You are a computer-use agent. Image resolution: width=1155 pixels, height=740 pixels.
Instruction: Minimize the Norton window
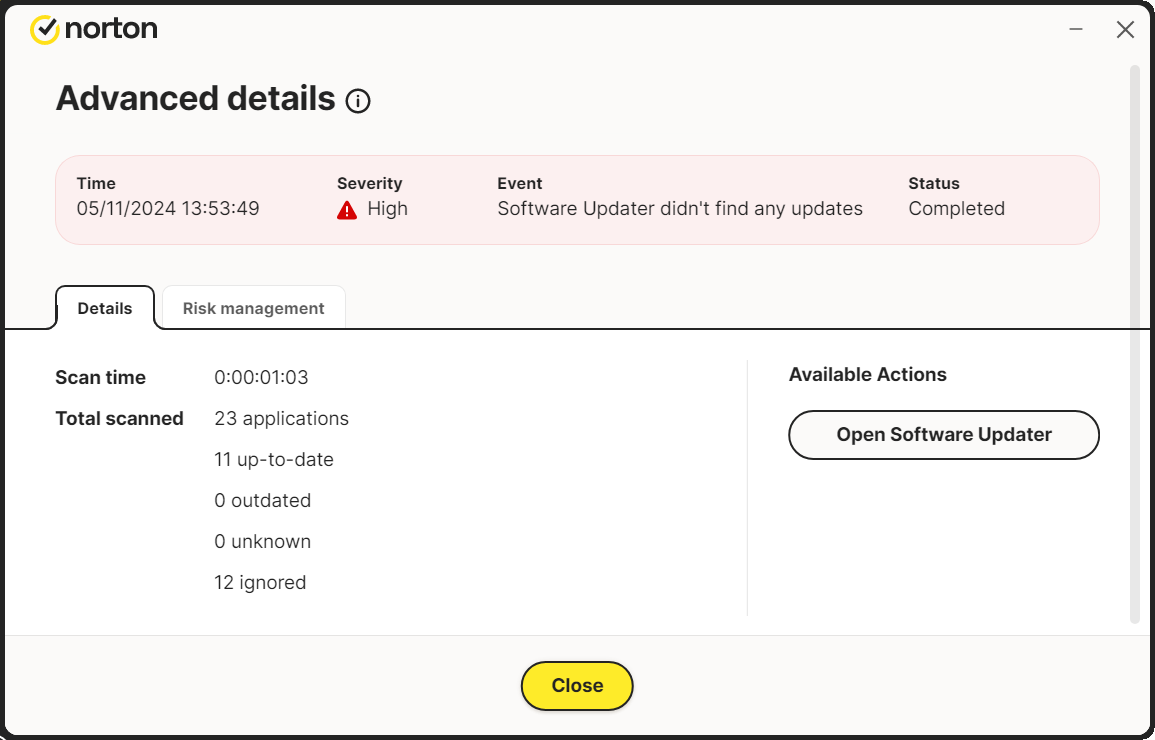[1076, 30]
